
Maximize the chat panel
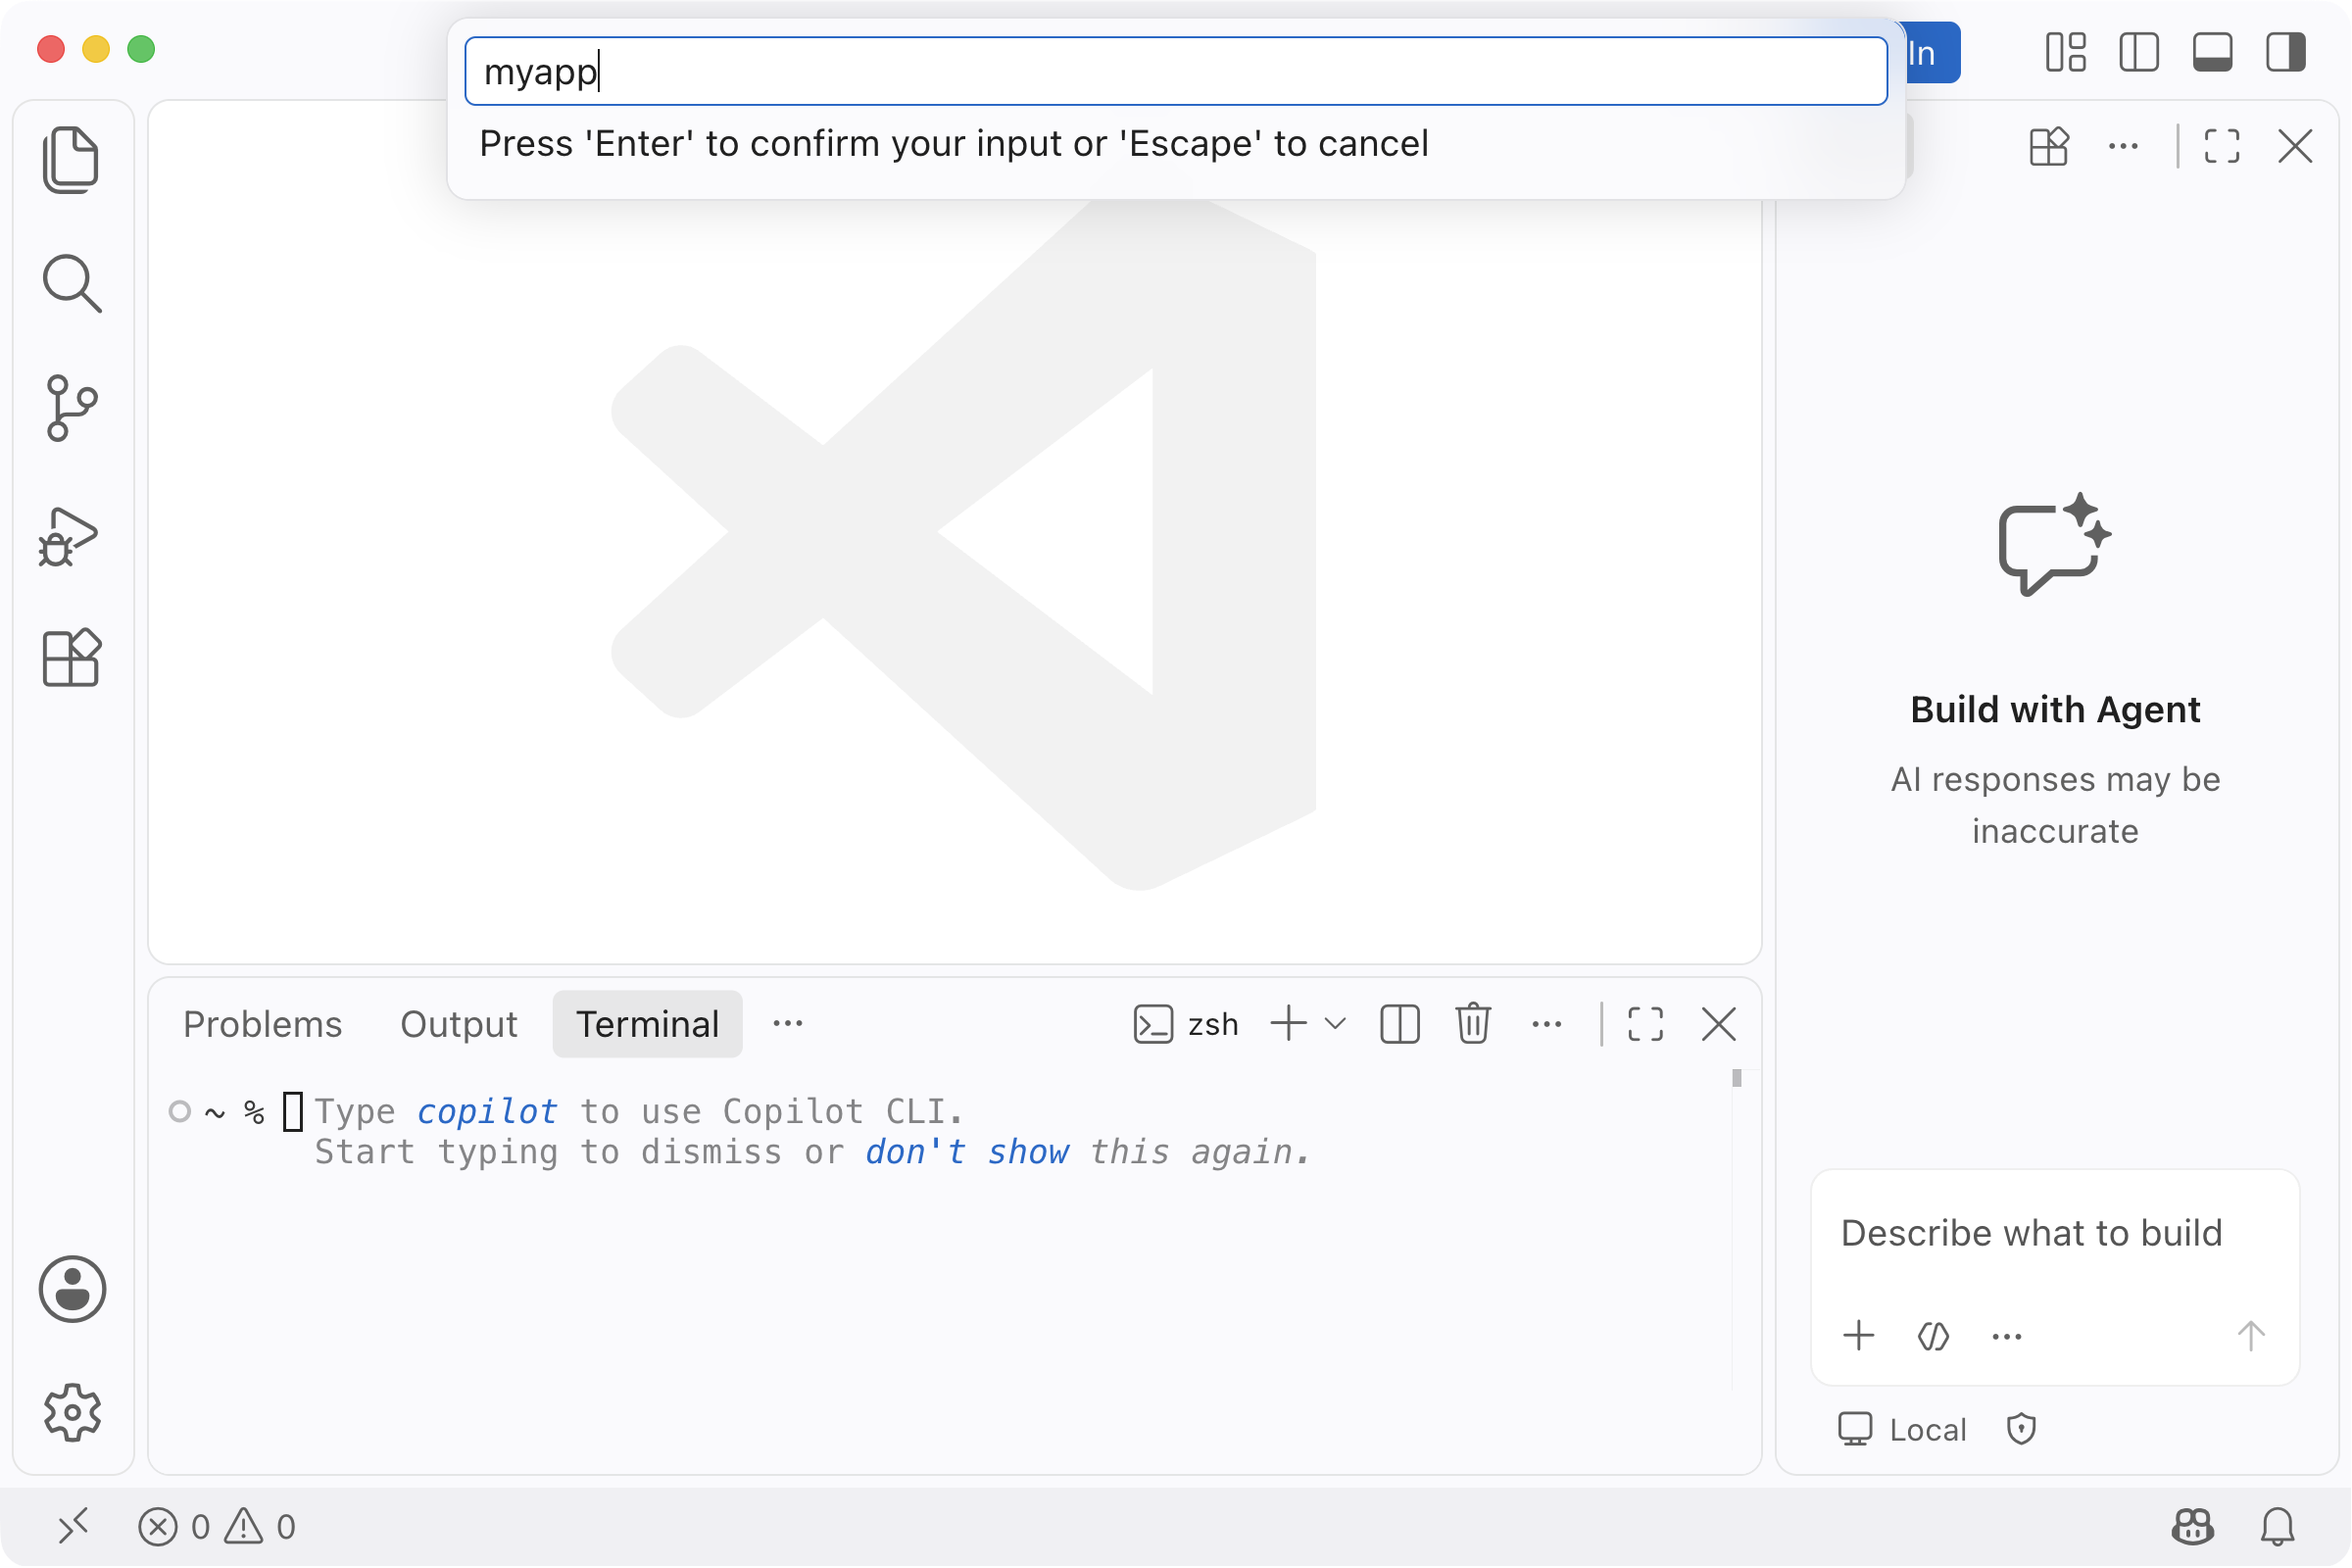point(2222,147)
